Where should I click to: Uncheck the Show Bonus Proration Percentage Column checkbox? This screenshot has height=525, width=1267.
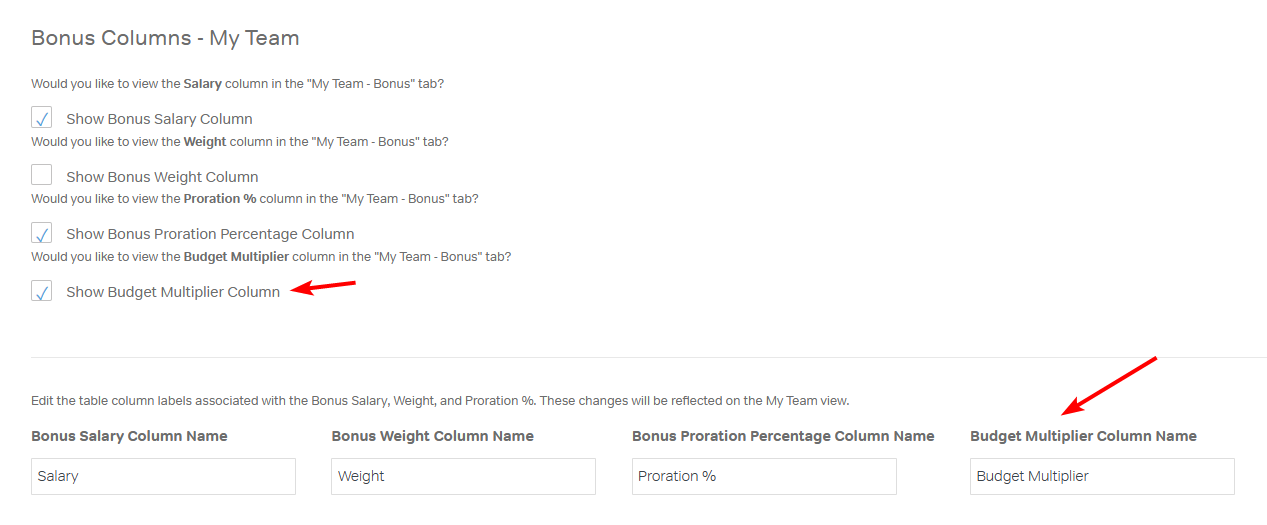tap(42, 233)
